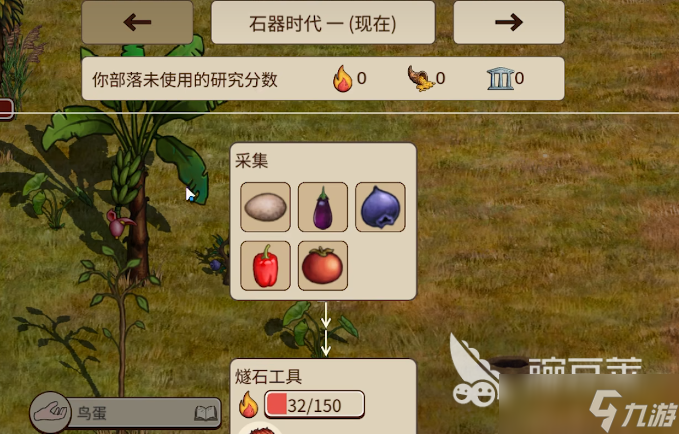
Task: Click the 32/150 research progress bar
Action: [x=314, y=405]
